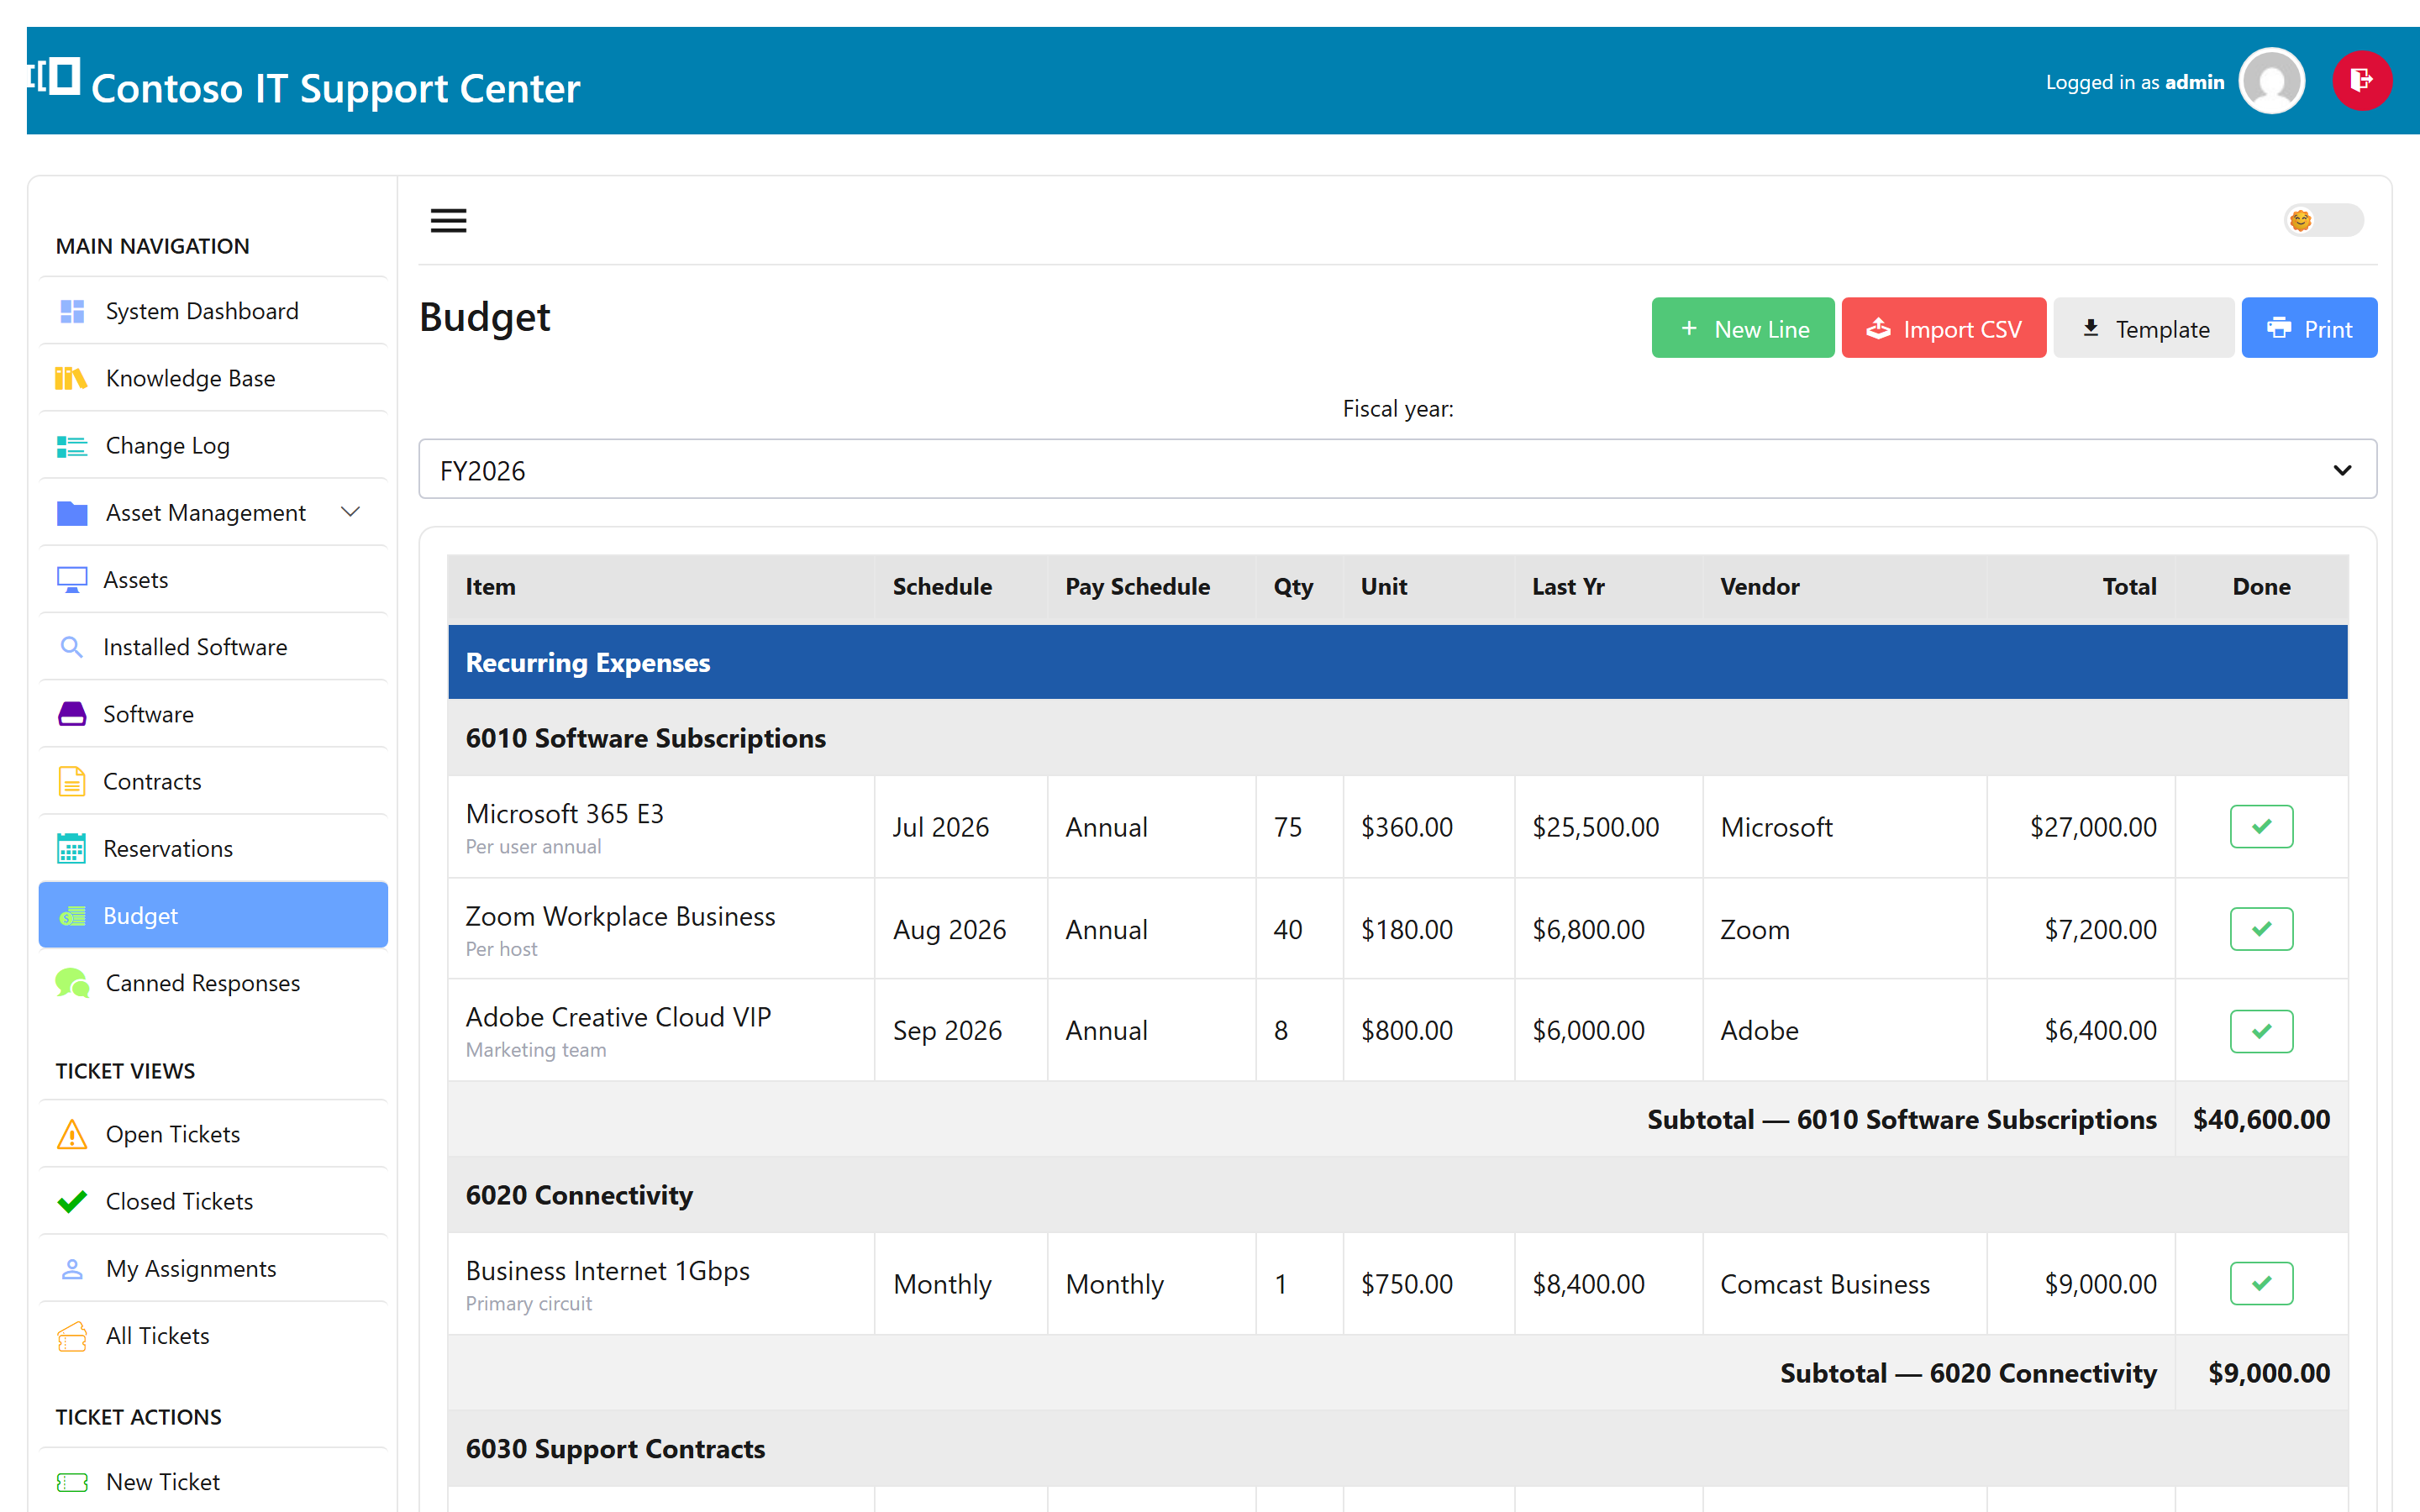Image resolution: width=2420 pixels, height=1512 pixels.
Task: Toggle Done for Zoom Workplace Business
Action: (2261, 929)
